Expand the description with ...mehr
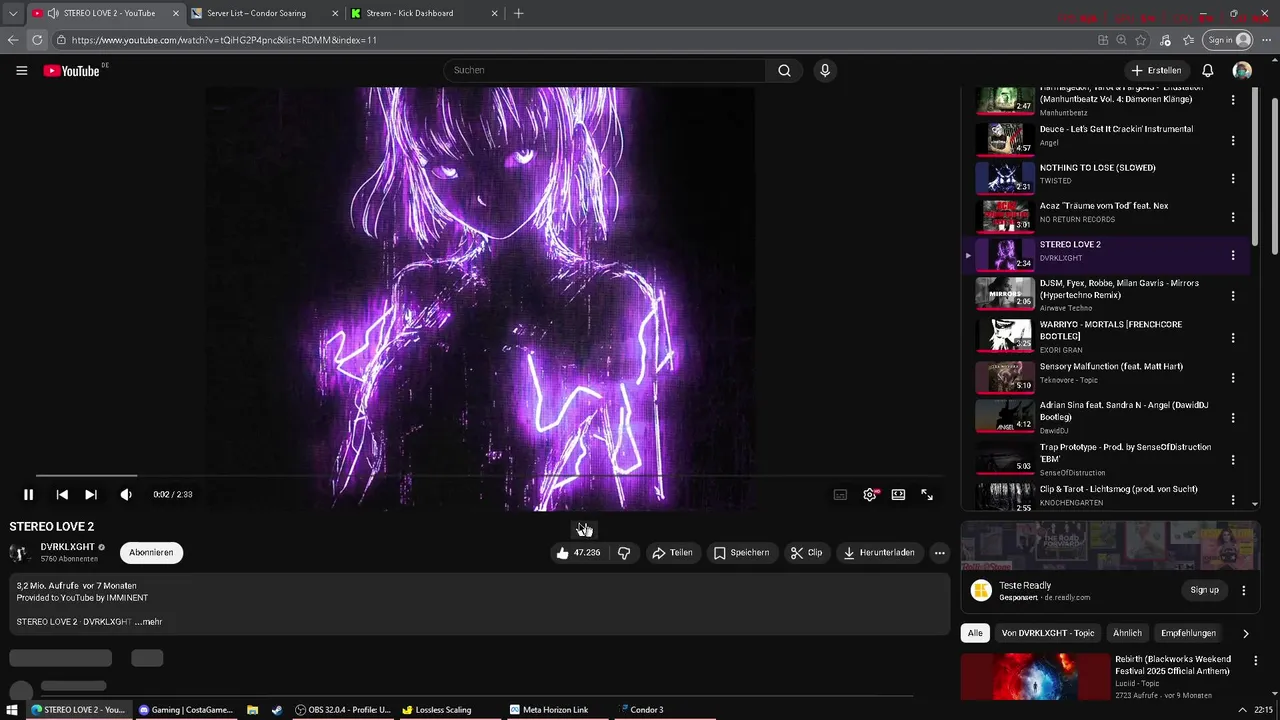1280x720 pixels. [x=148, y=621]
